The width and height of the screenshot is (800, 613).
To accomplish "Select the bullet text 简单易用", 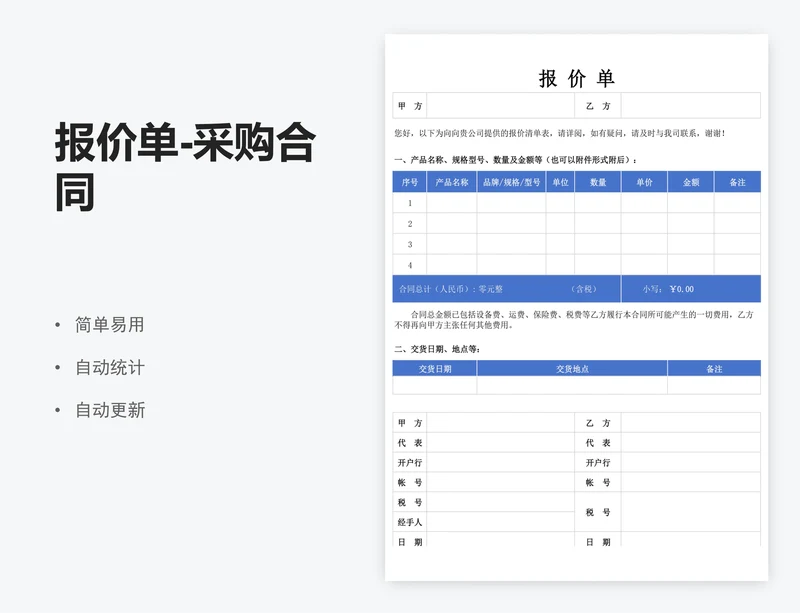I will pyautogui.click(x=110, y=325).
